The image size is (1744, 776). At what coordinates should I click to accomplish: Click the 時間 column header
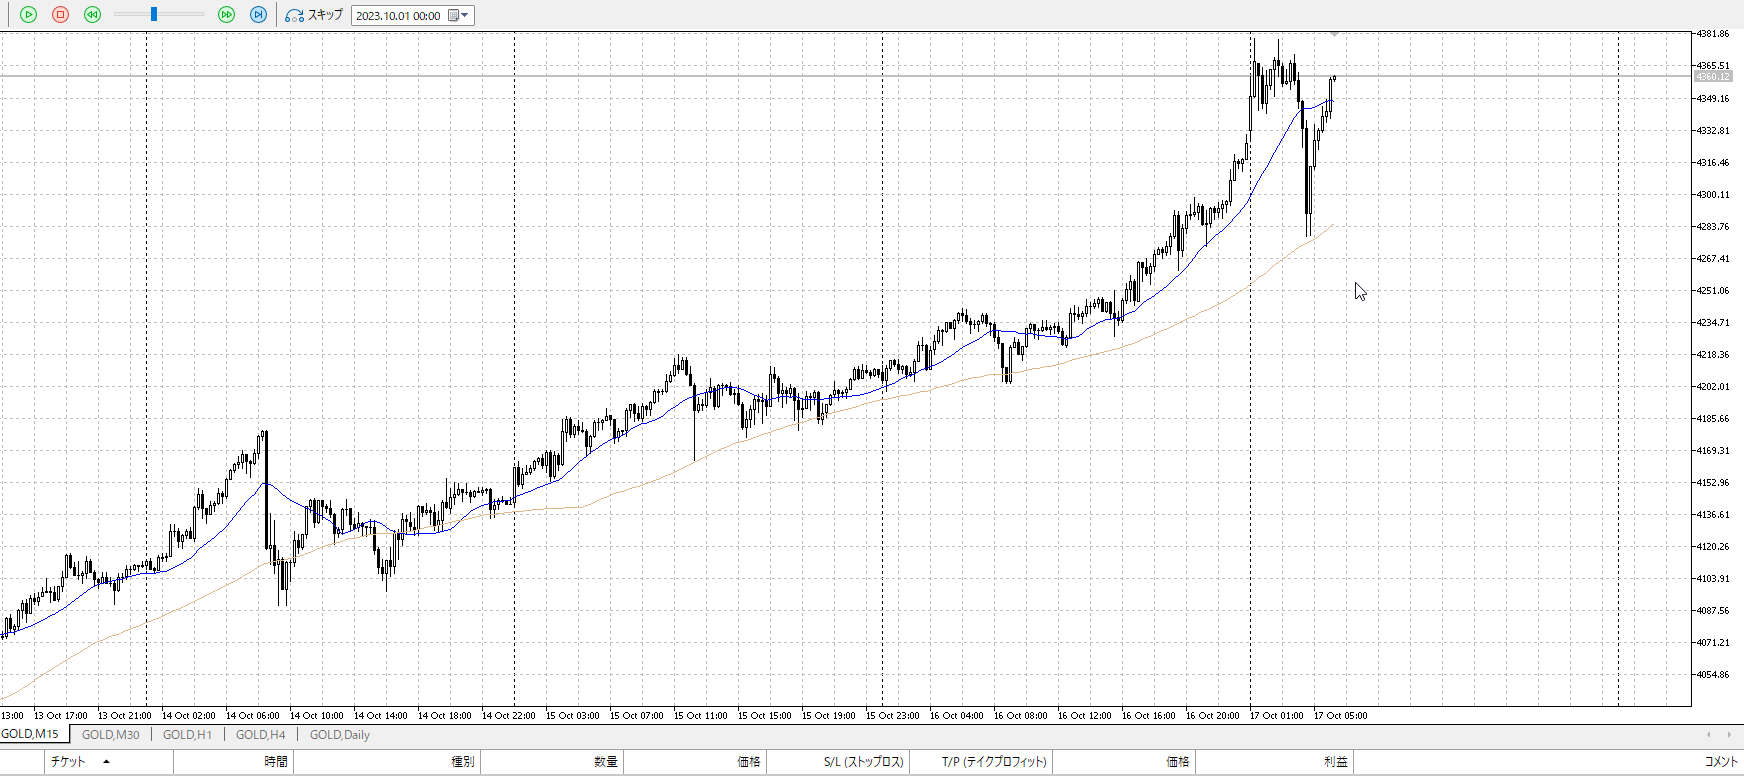(x=276, y=762)
